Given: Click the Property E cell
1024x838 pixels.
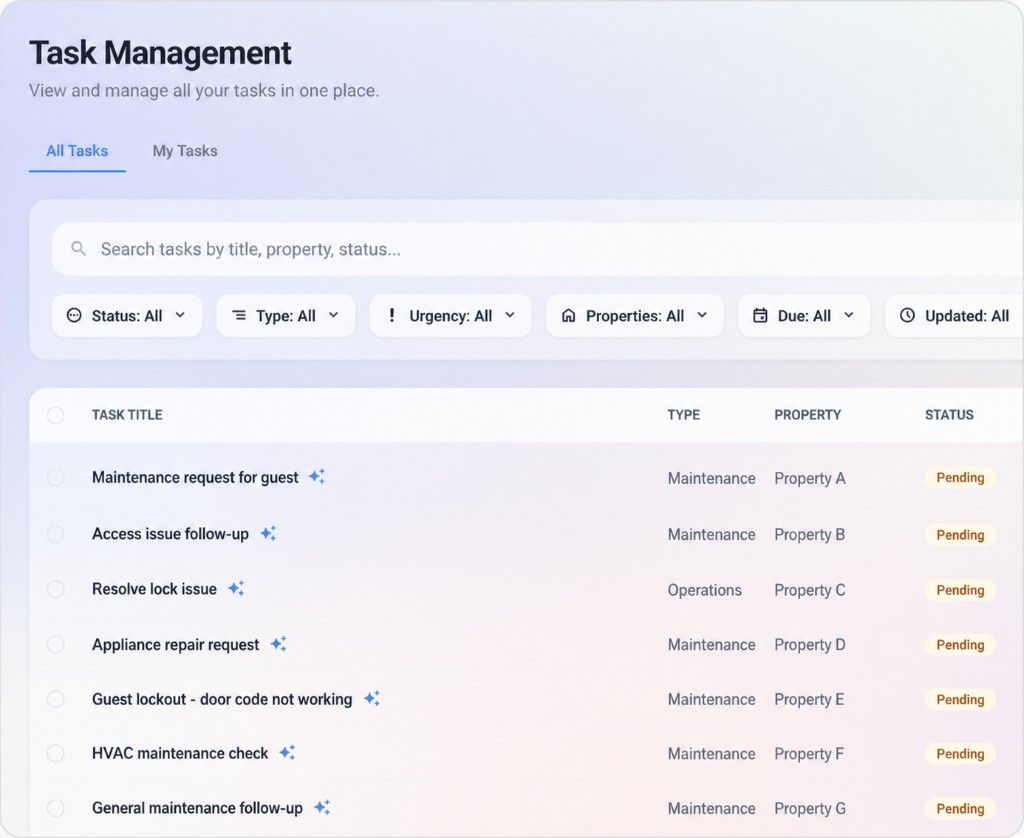Looking at the screenshot, I should [809, 700].
